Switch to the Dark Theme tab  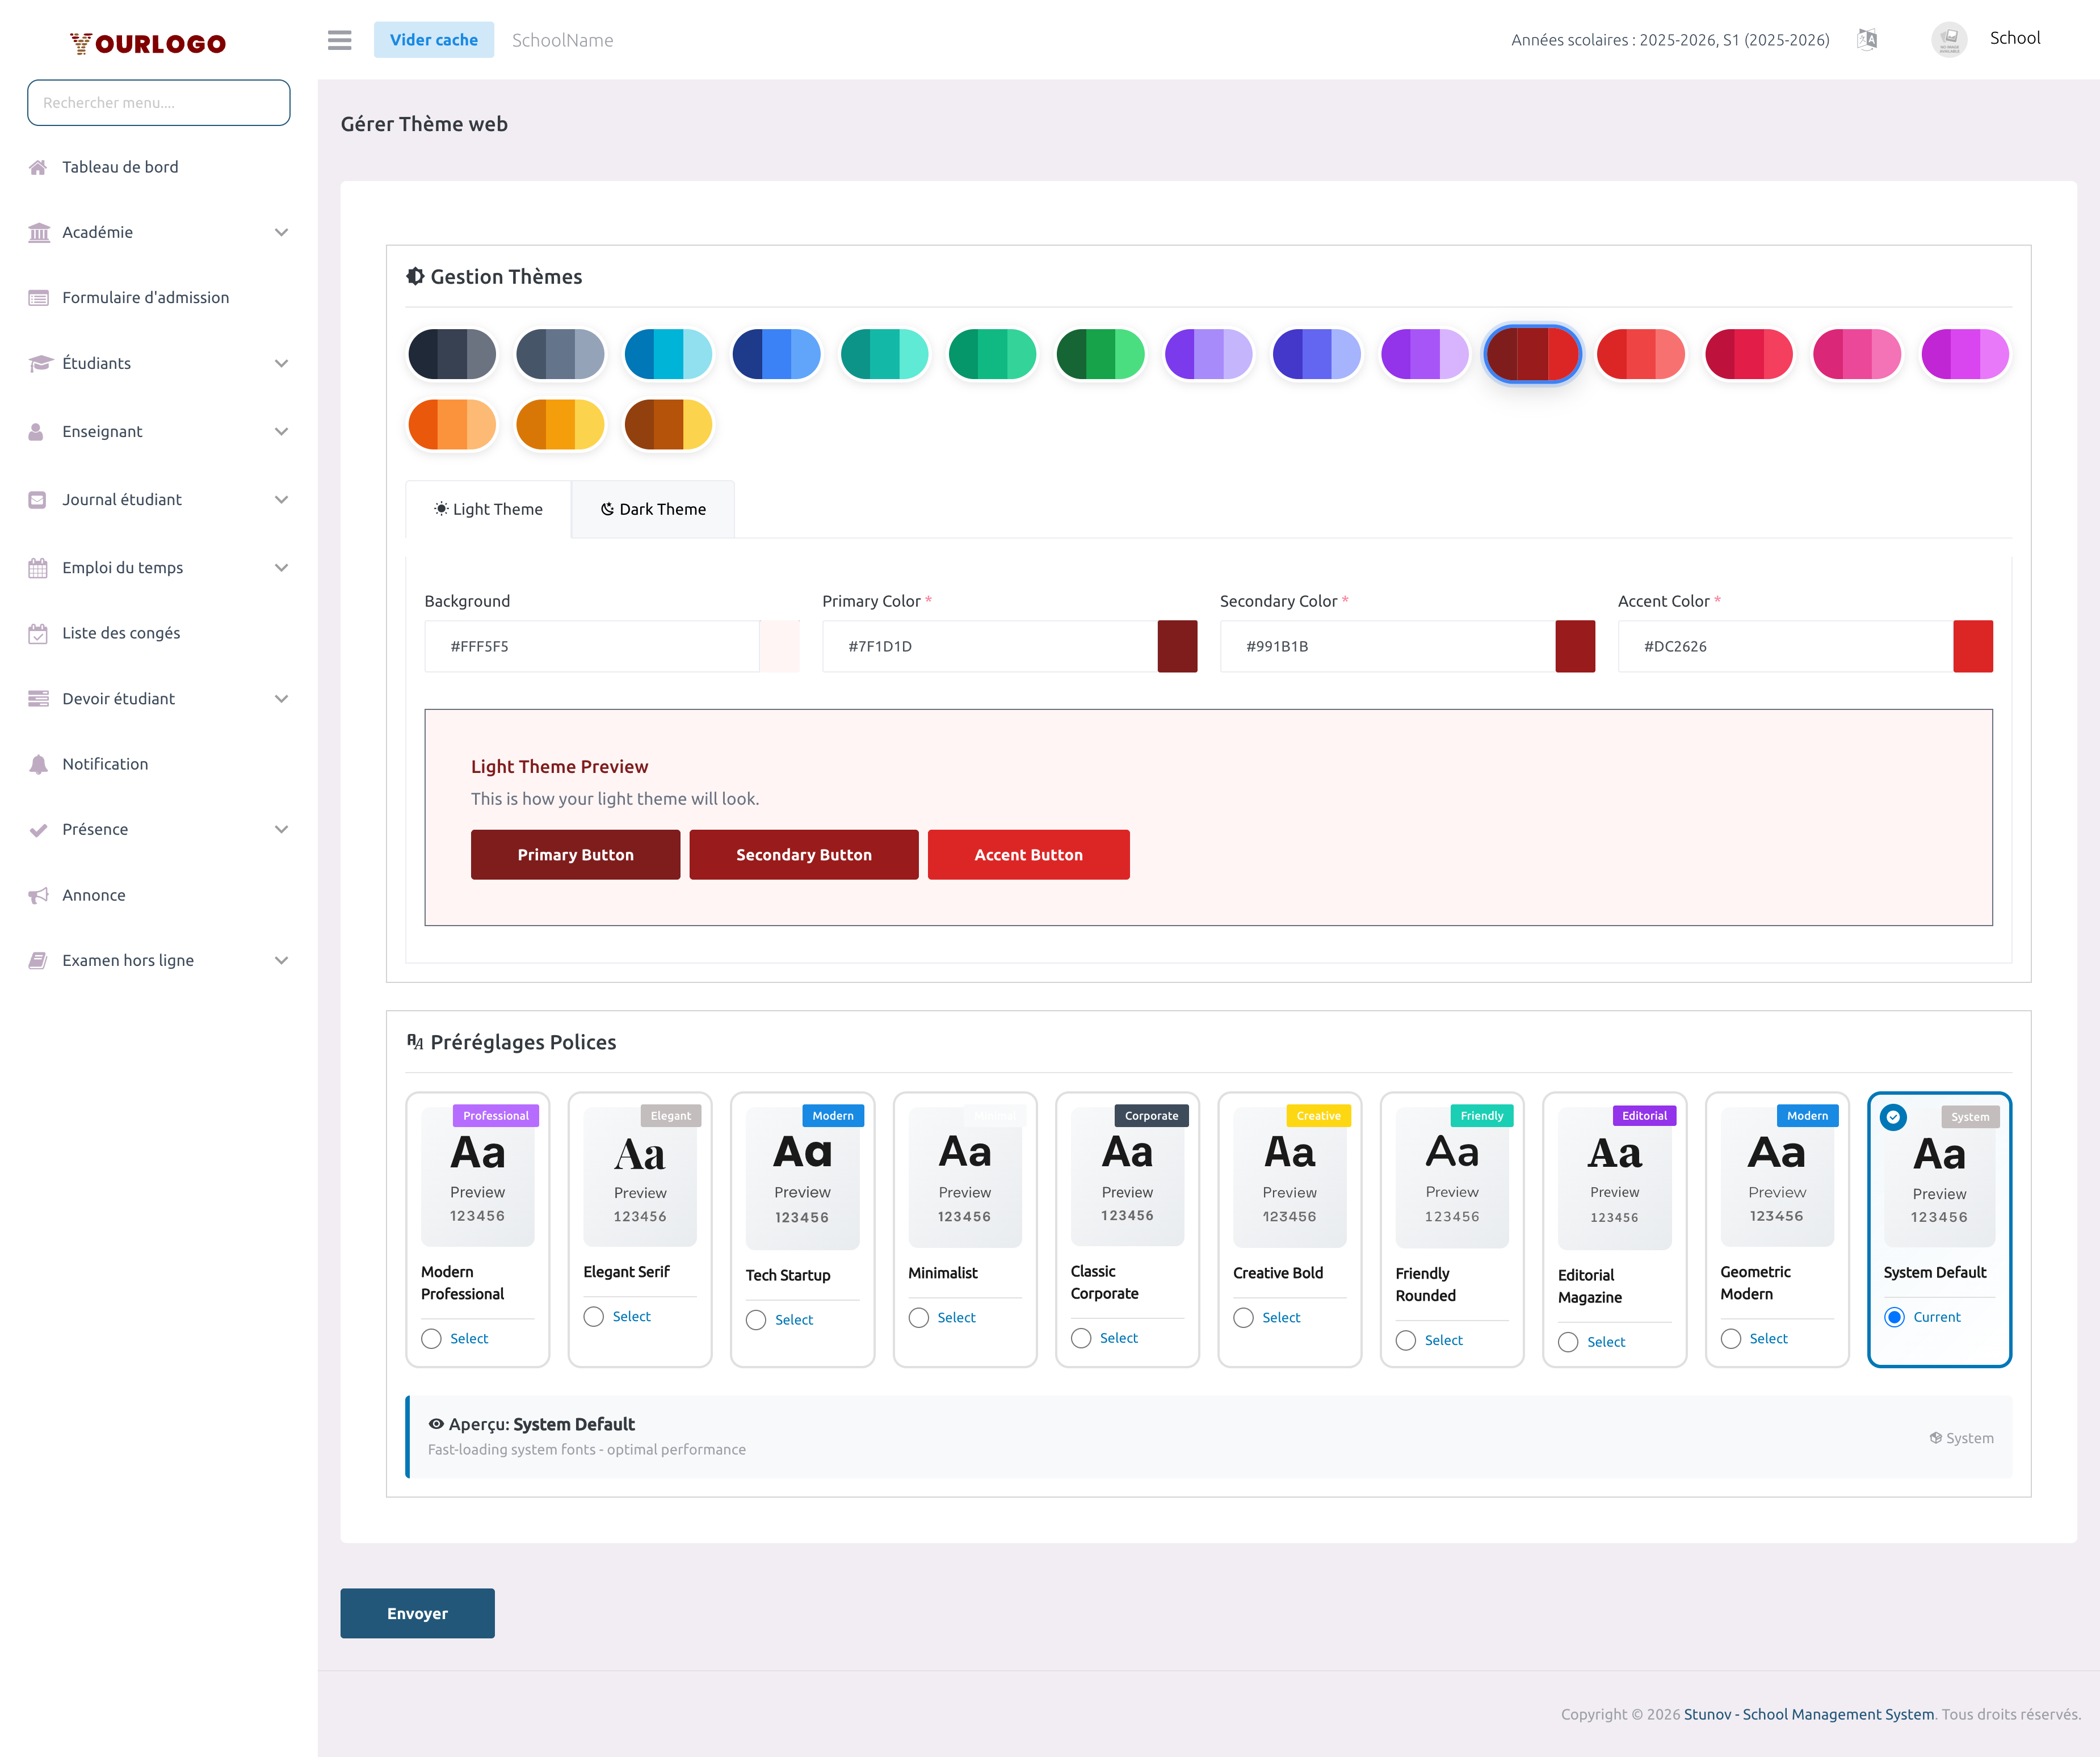click(x=652, y=509)
